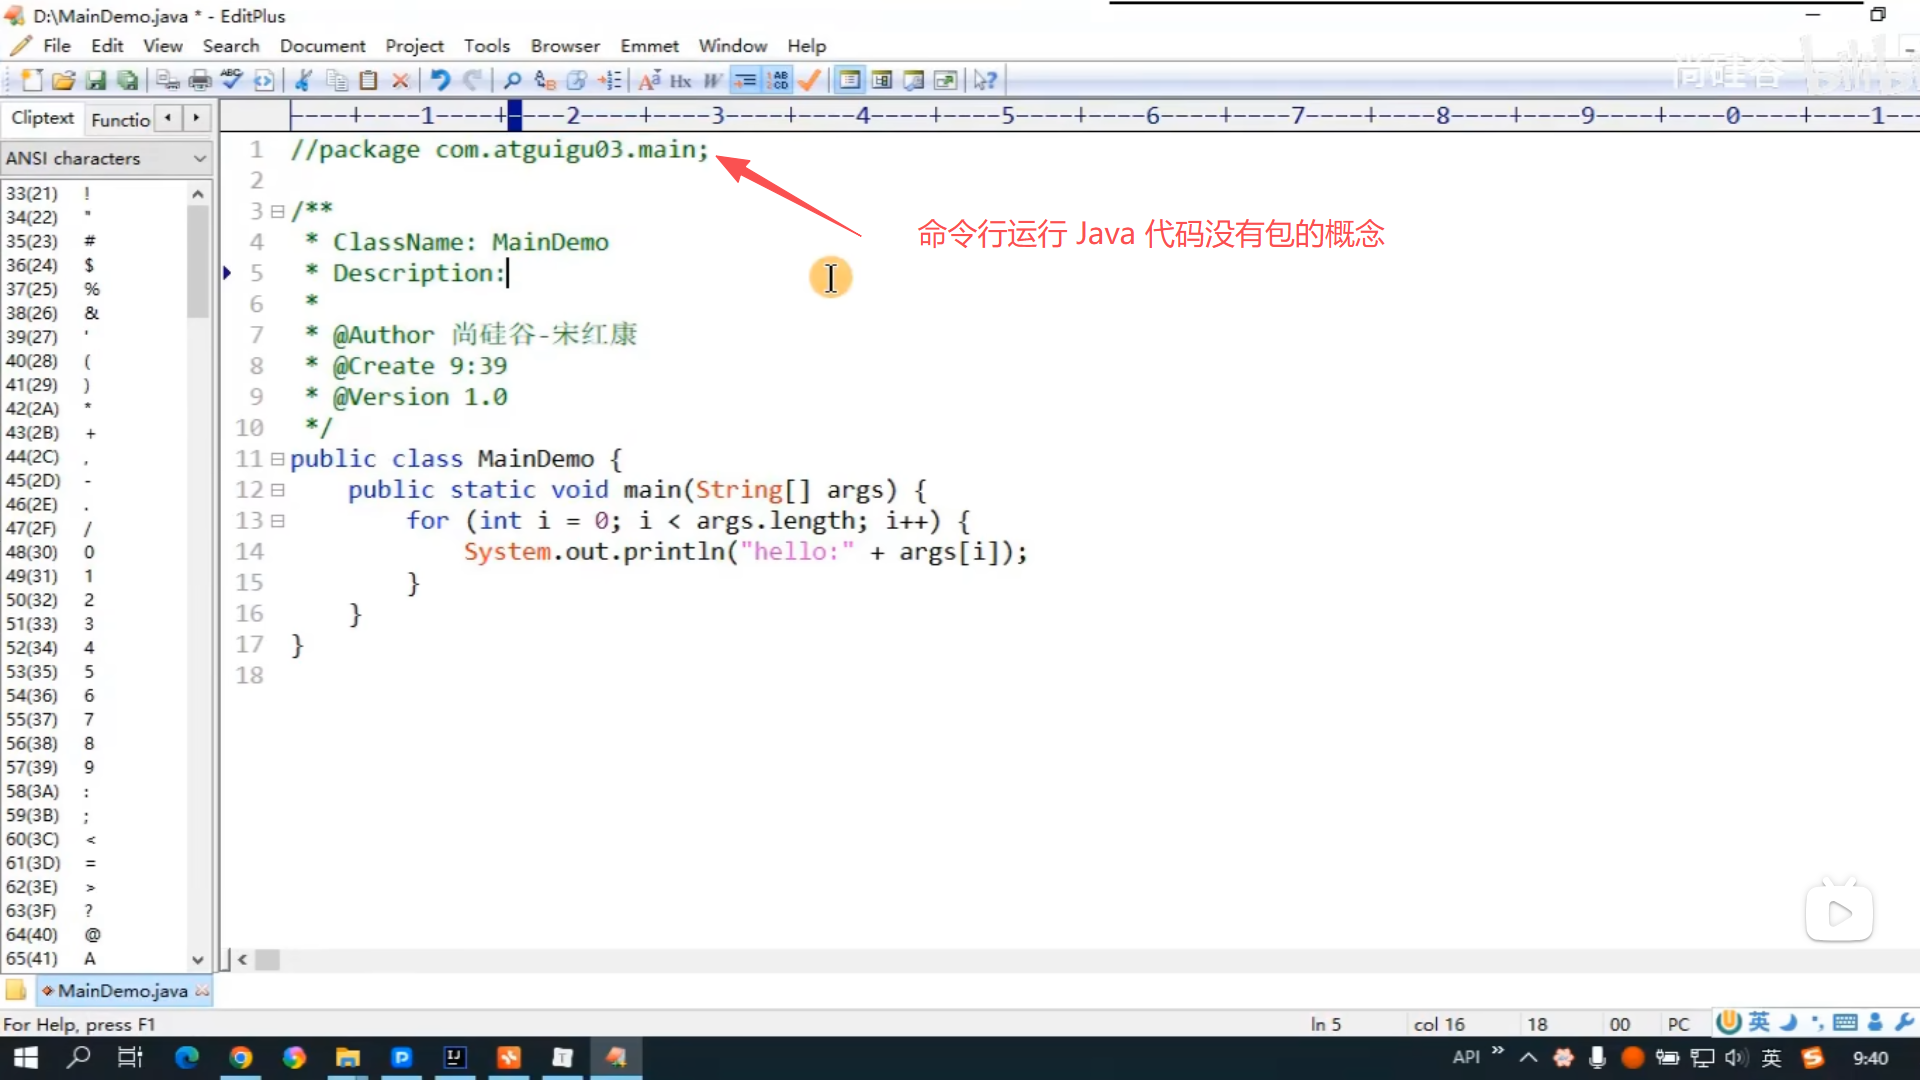The width and height of the screenshot is (1920, 1080).
Task: Click the Undo arrow icon
Action: [440, 80]
